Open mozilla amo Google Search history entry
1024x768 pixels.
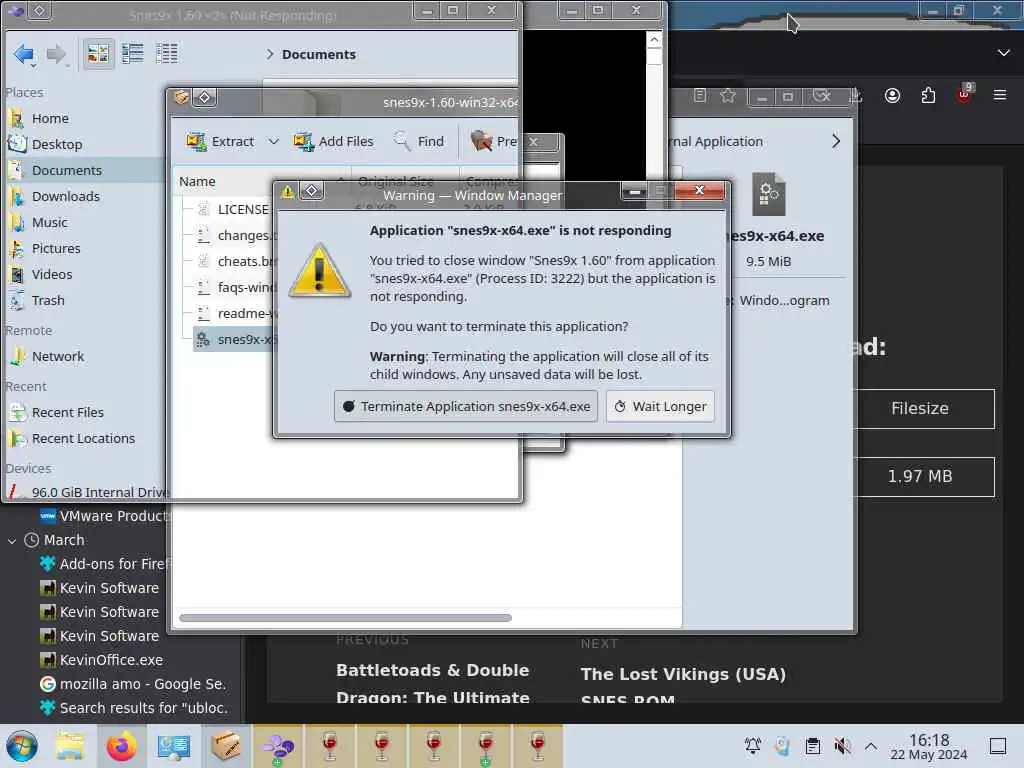pos(133,684)
